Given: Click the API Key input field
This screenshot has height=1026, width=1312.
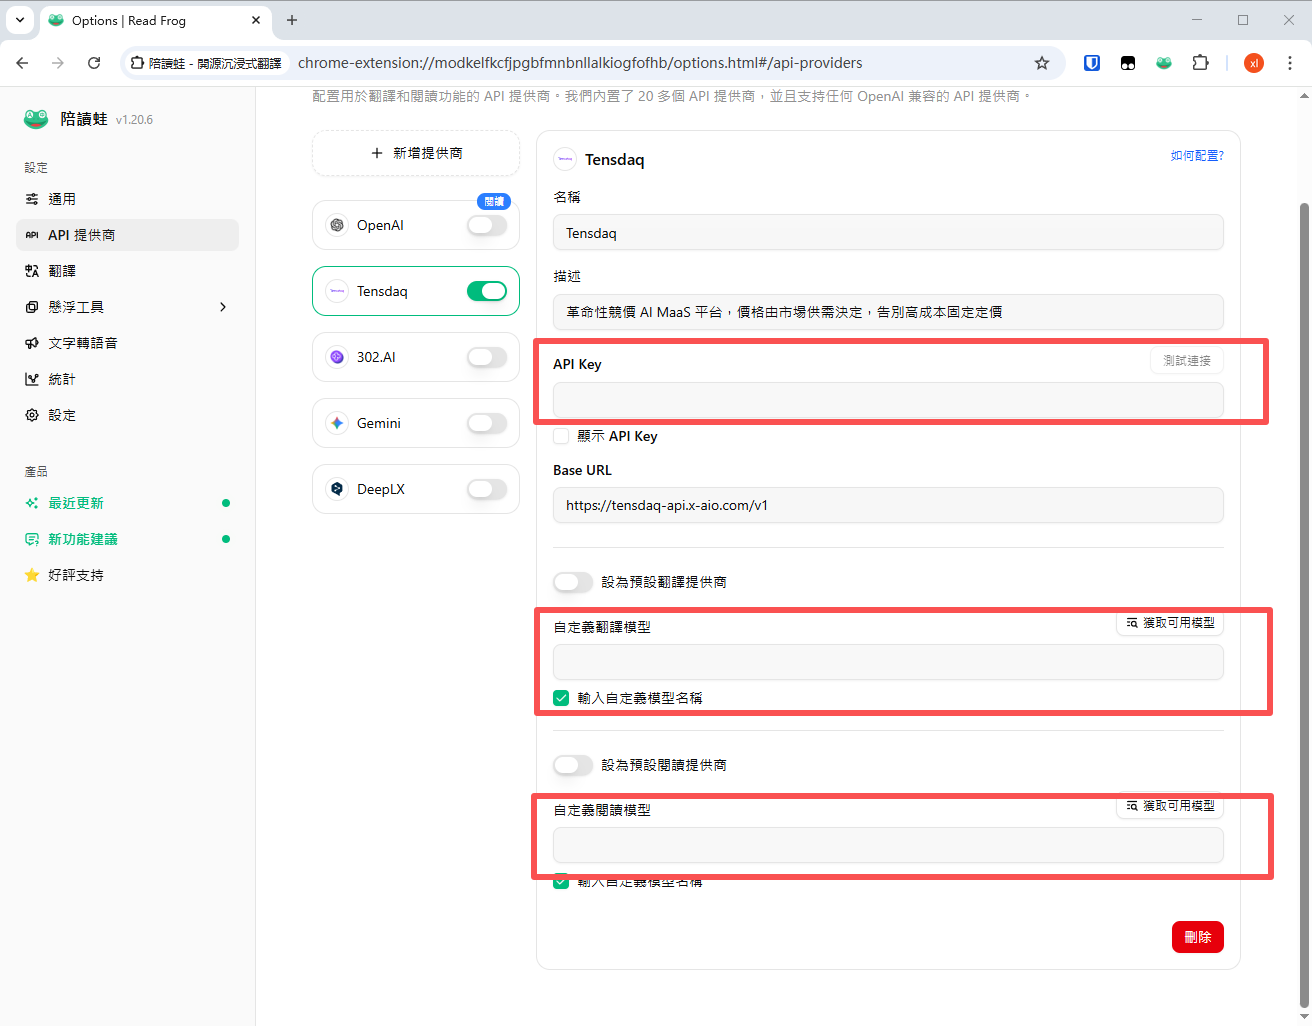Looking at the screenshot, I should click(888, 400).
